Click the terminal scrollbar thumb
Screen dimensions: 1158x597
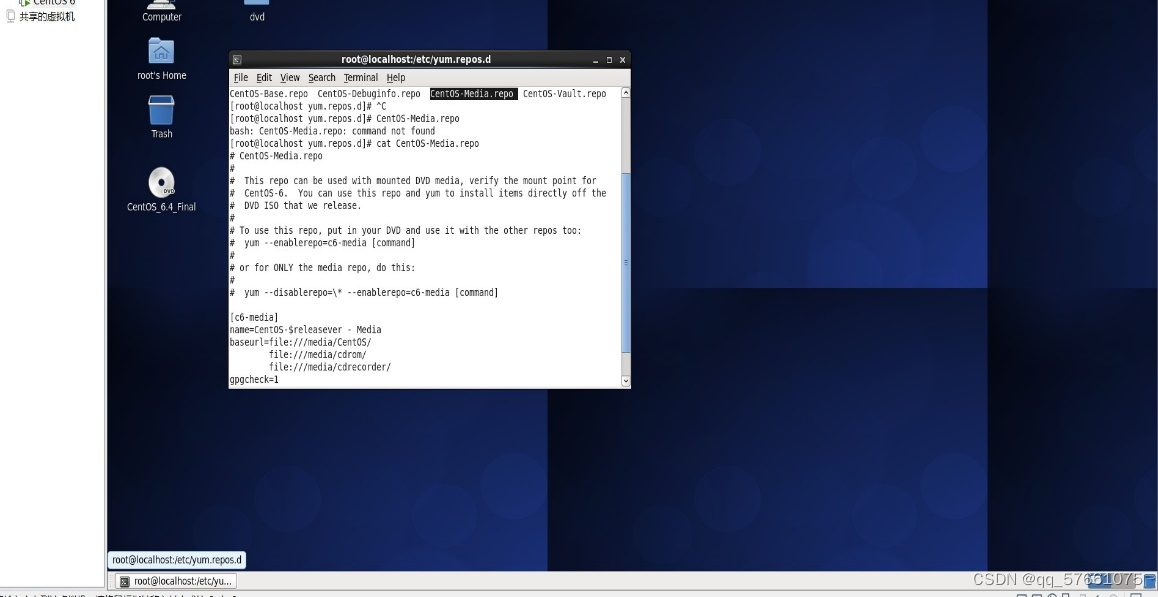(624, 260)
